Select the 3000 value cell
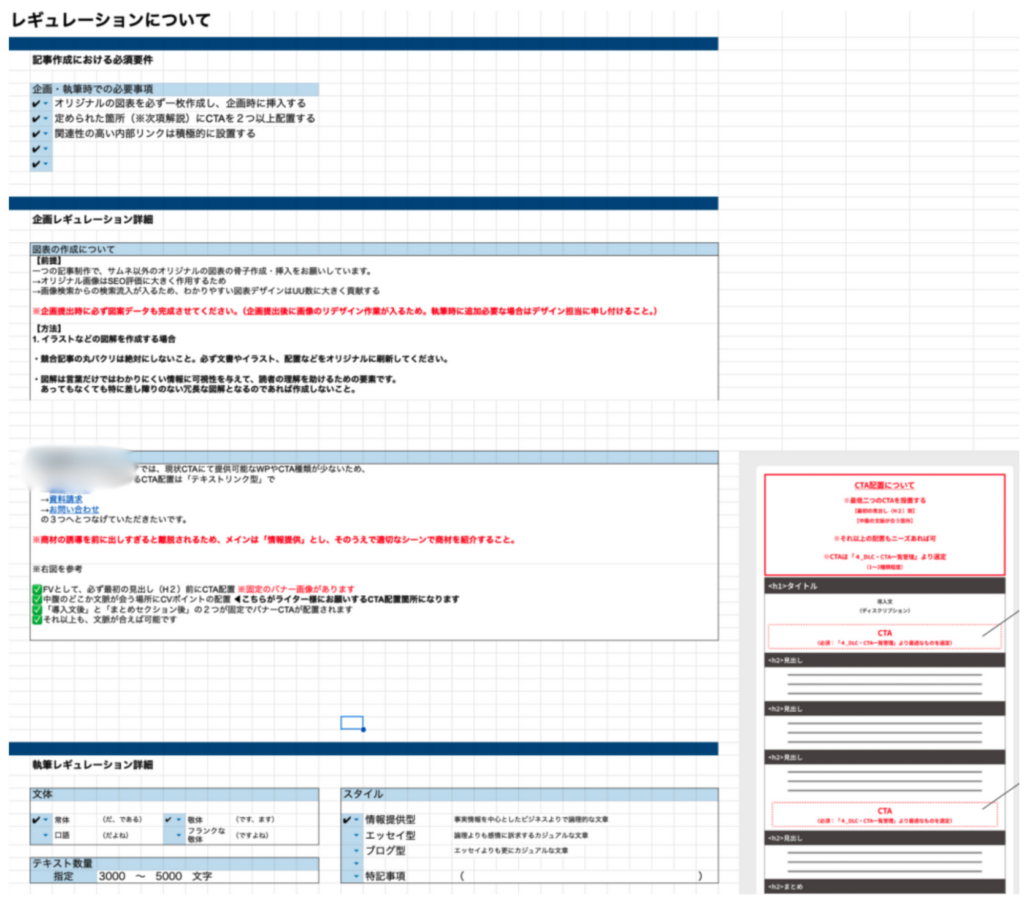Screen dimensions: 1024x906 coord(112,876)
